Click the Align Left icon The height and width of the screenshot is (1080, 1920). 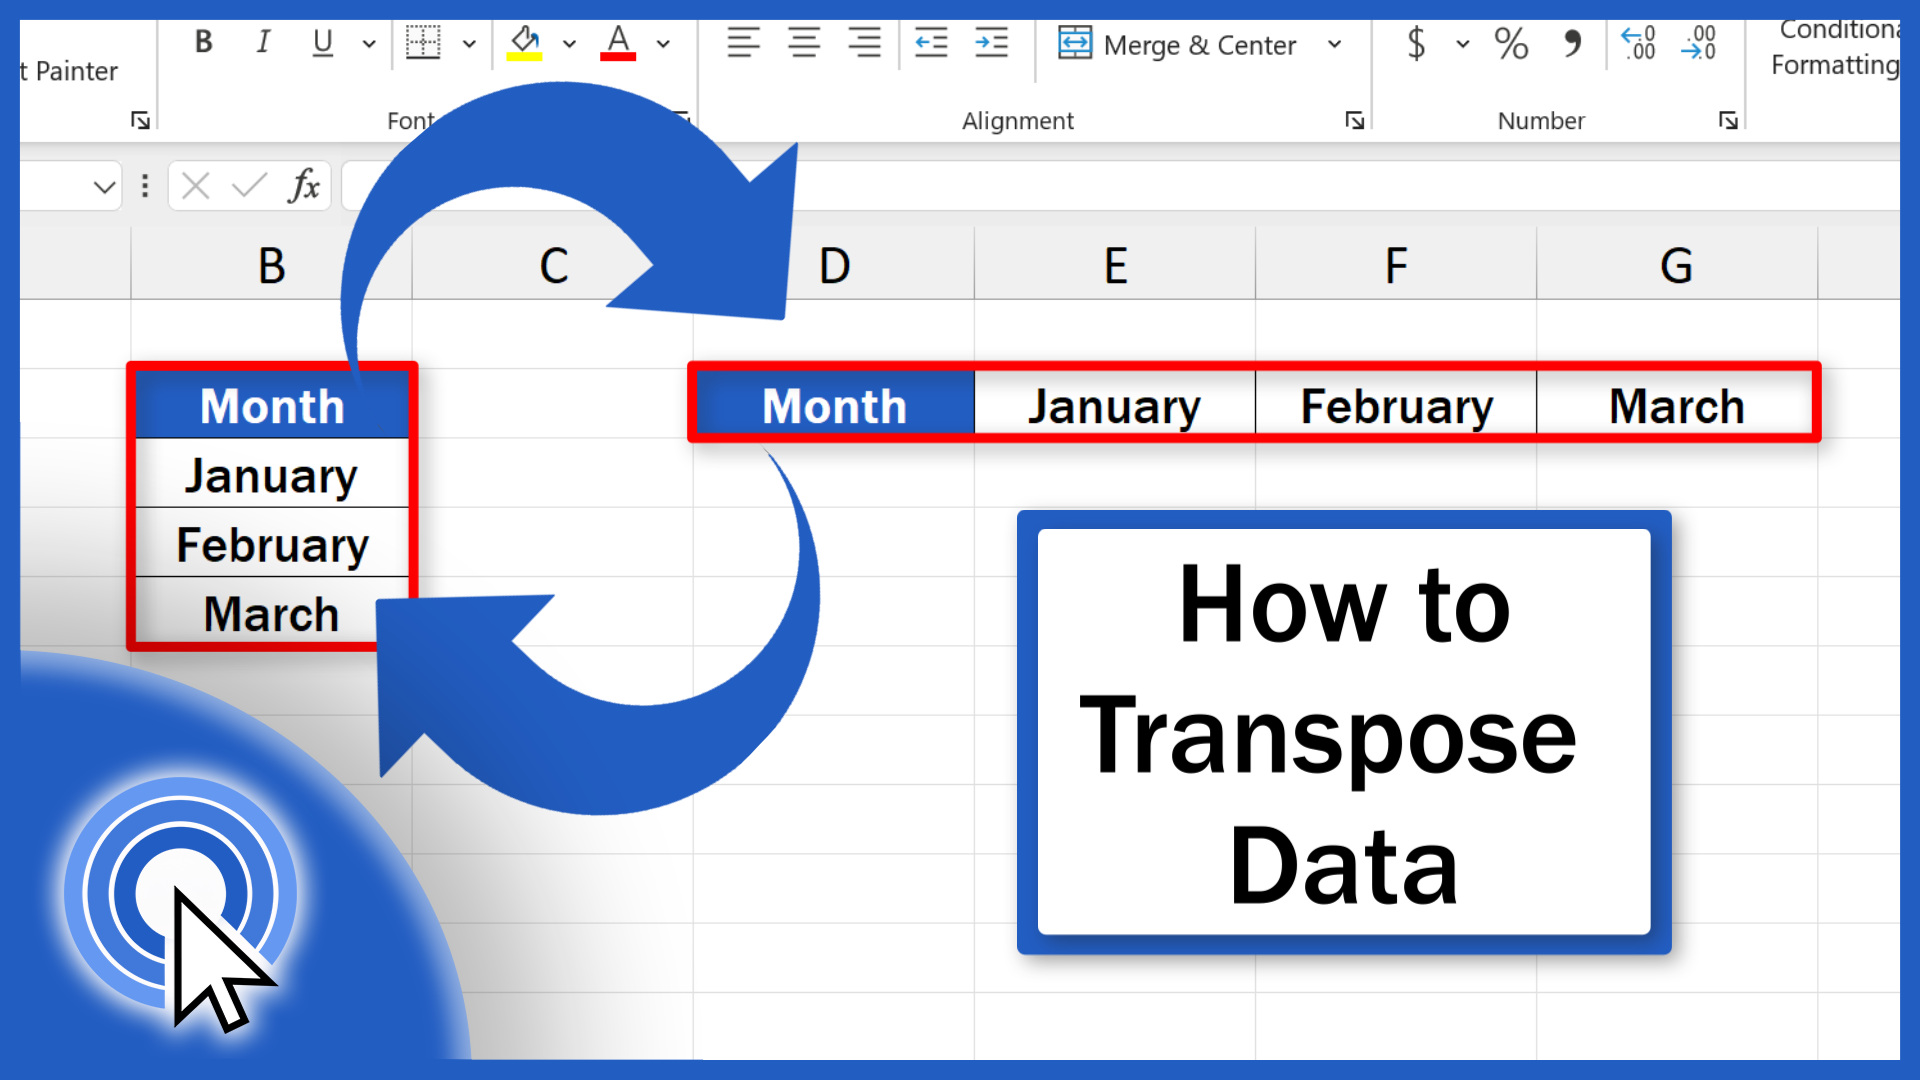[740, 44]
